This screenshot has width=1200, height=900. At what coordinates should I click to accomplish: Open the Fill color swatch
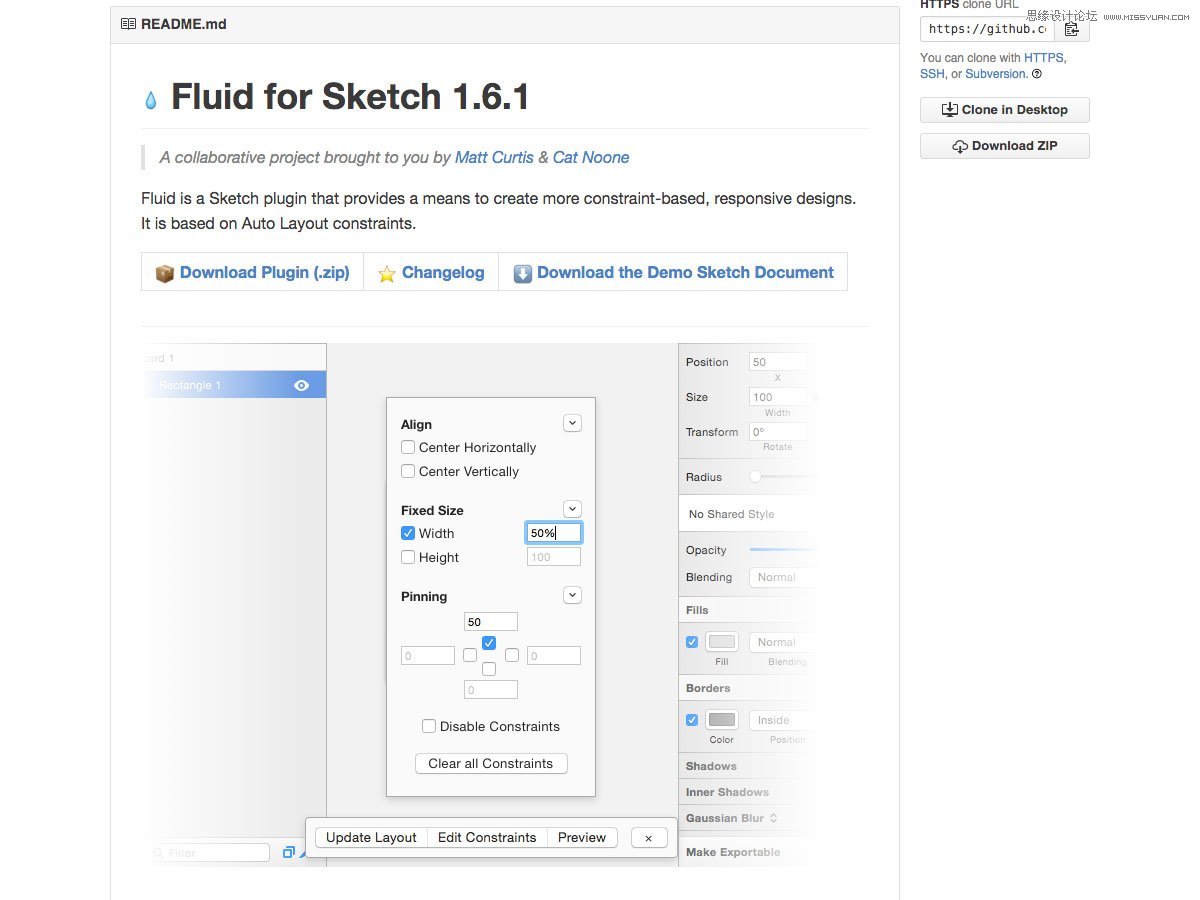click(722, 642)
